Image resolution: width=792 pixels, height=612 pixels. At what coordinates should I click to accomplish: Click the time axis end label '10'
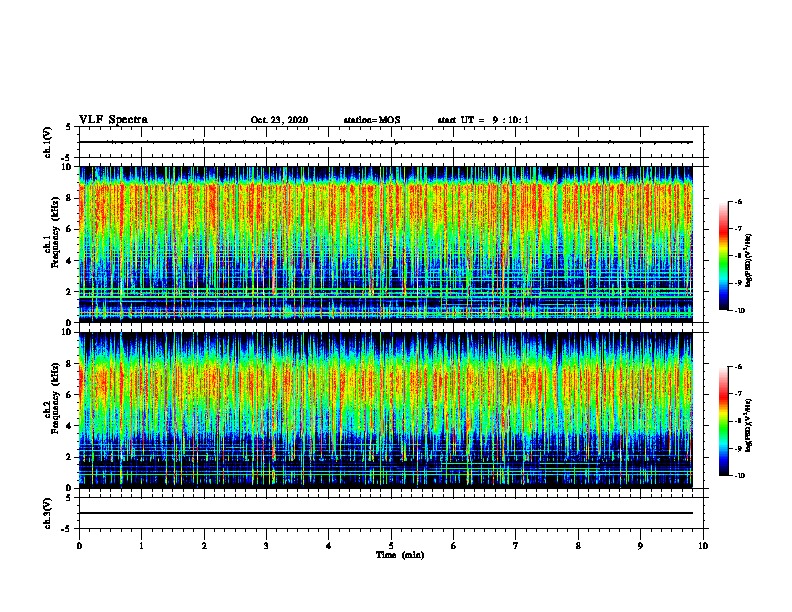[703, 546]
